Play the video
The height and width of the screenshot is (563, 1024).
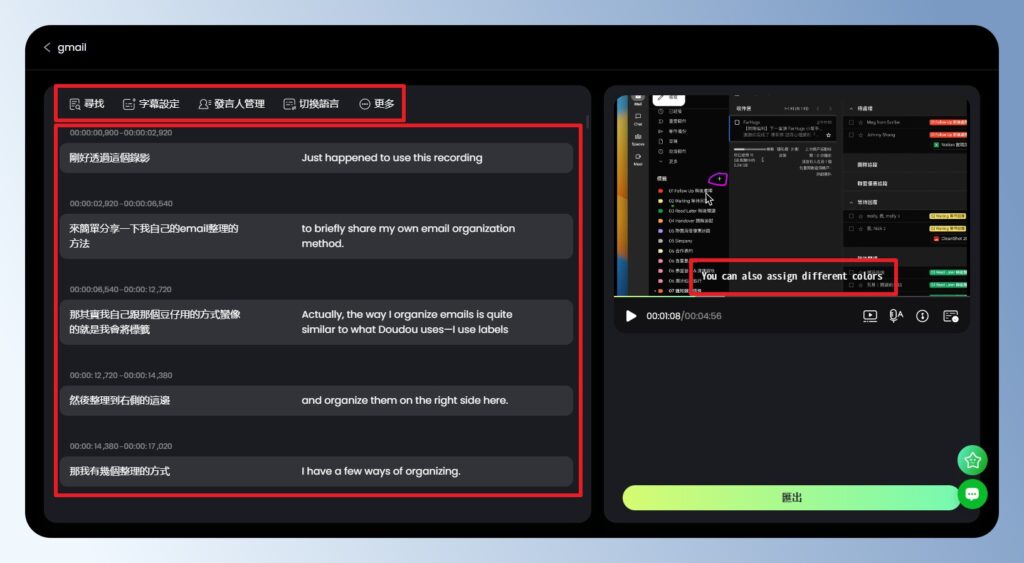tap(630, 316)
